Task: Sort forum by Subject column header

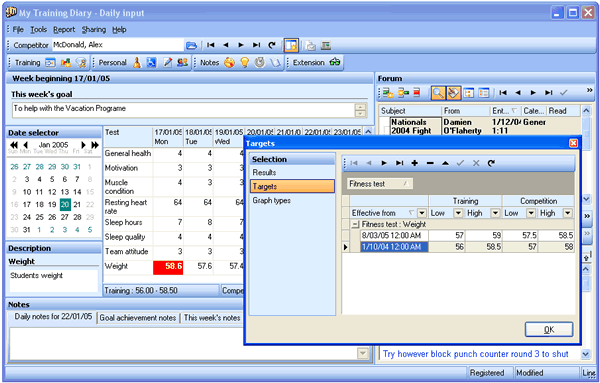Action: pyautogui.click(x=410, y=111)
